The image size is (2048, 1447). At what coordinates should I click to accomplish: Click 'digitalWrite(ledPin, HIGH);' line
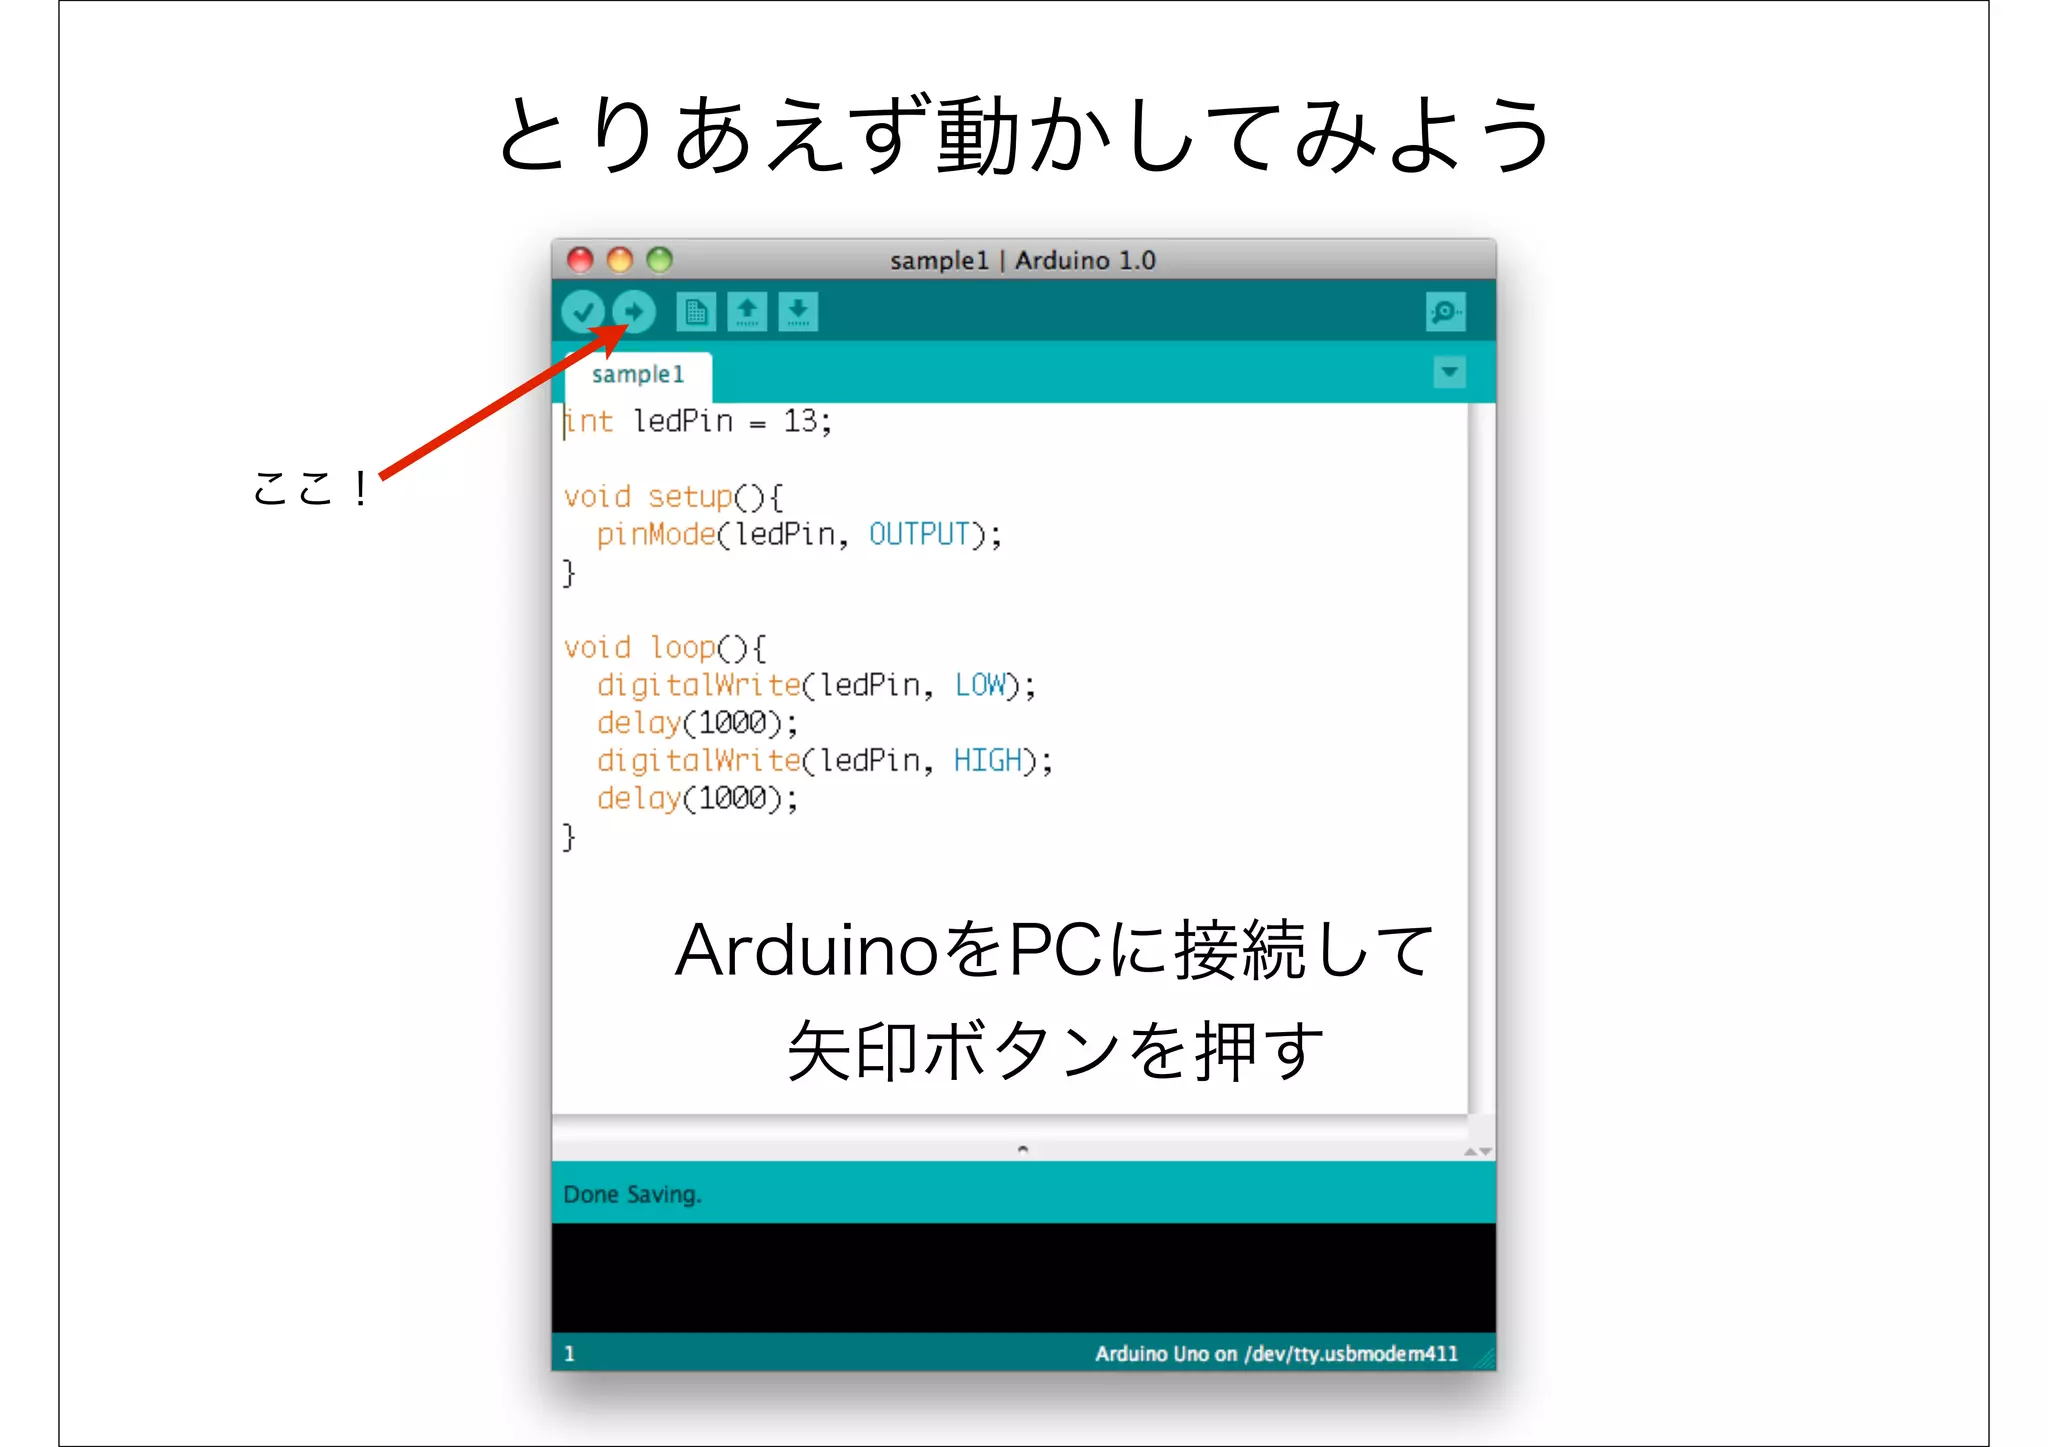click(825, 762)
